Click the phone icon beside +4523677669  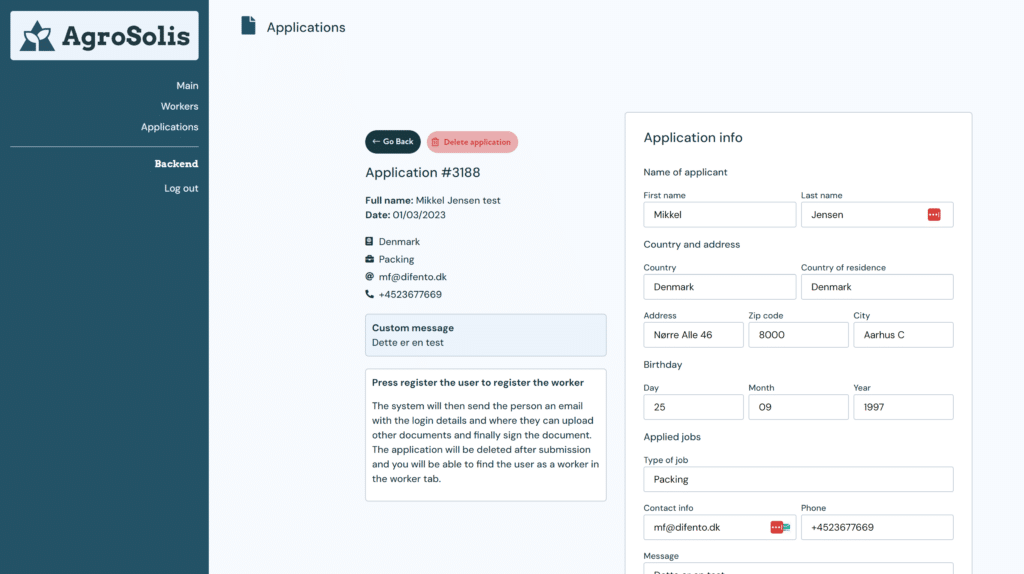(x=370, y=295)
